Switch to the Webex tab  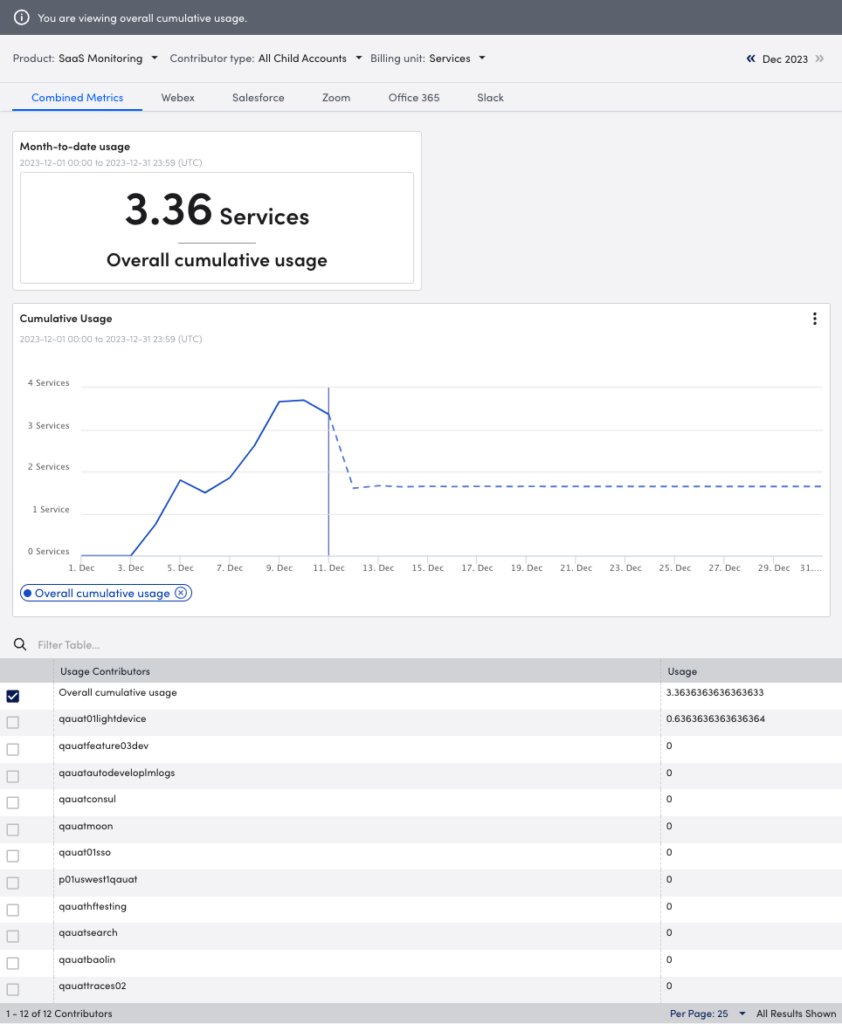177,97
